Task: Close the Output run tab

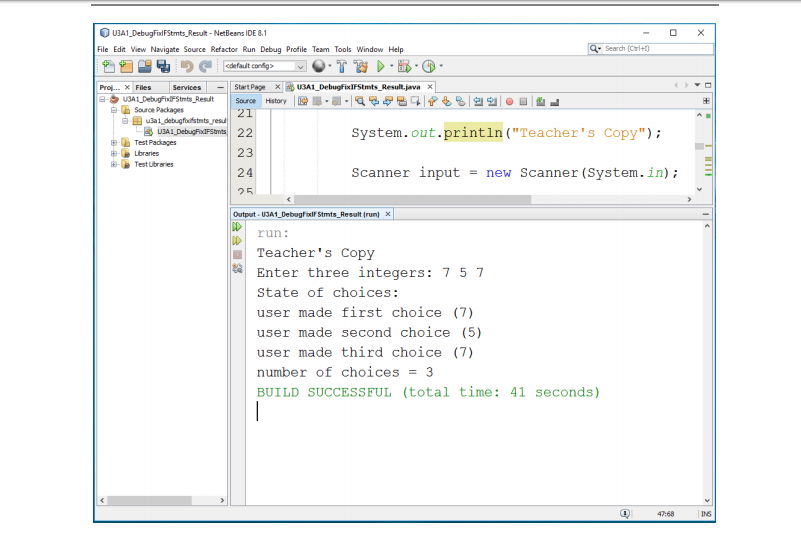Action: coord(388,214)
